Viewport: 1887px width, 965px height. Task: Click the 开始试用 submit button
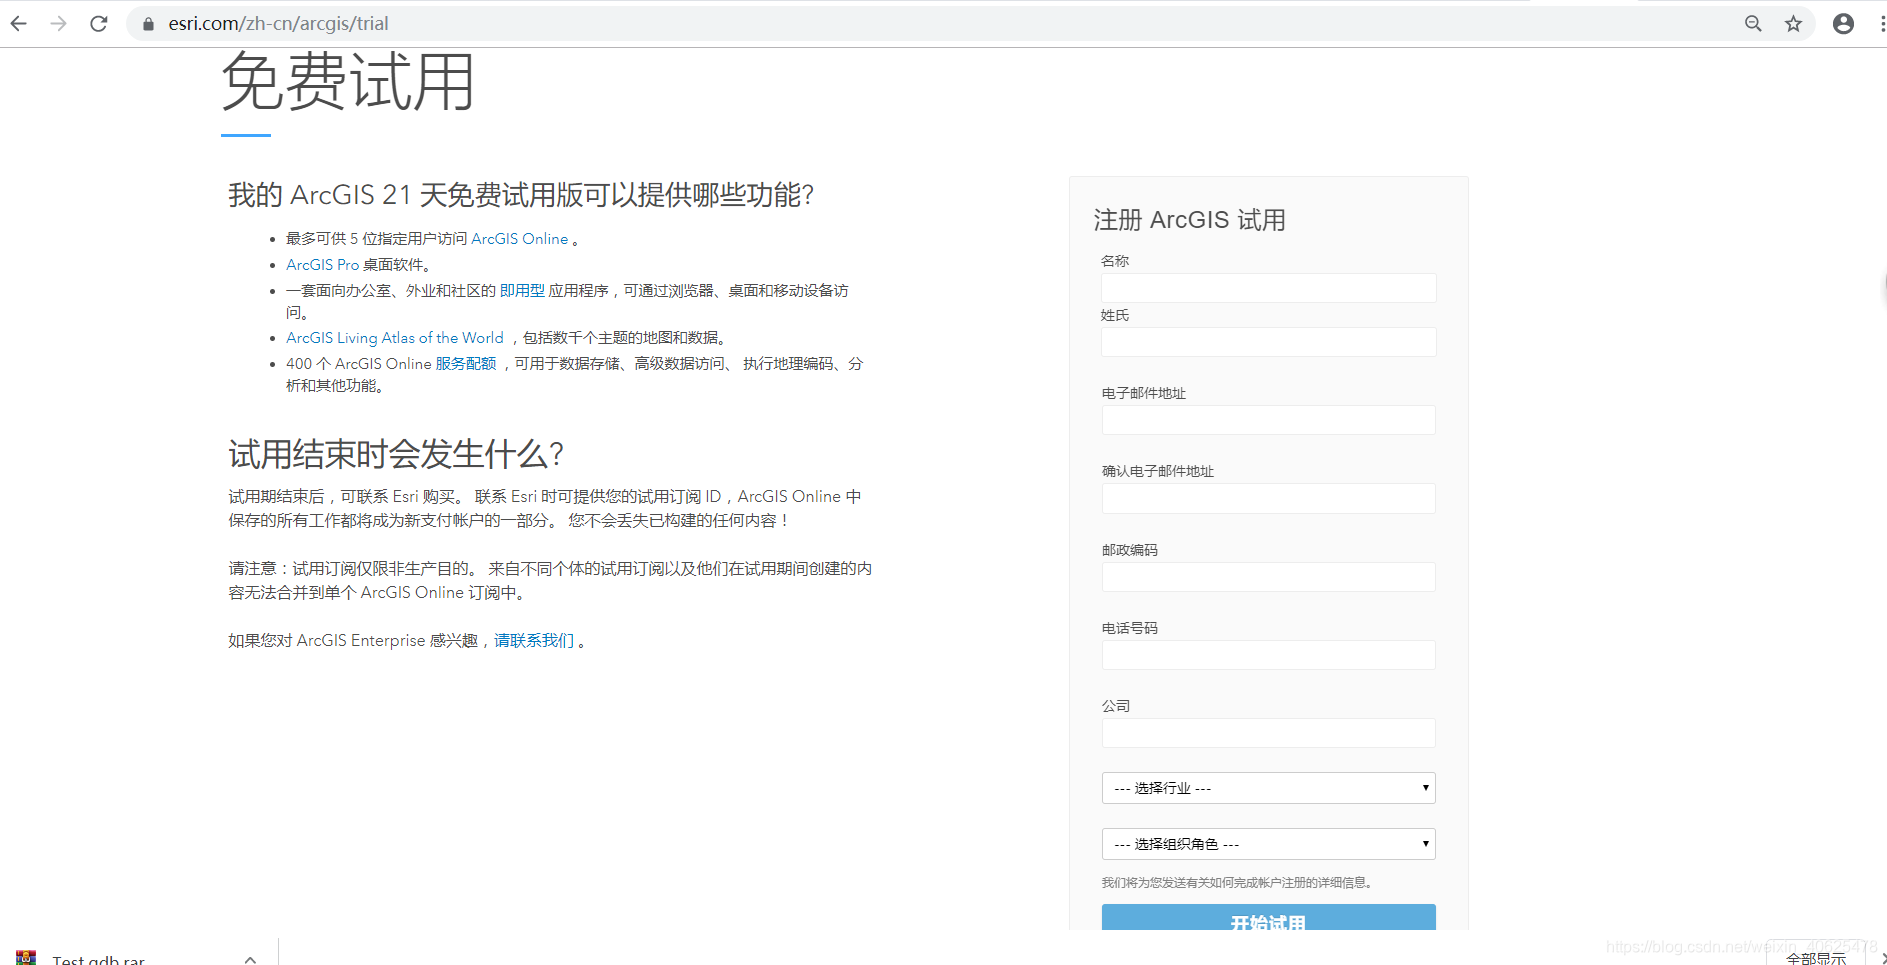coord(1268,918)
